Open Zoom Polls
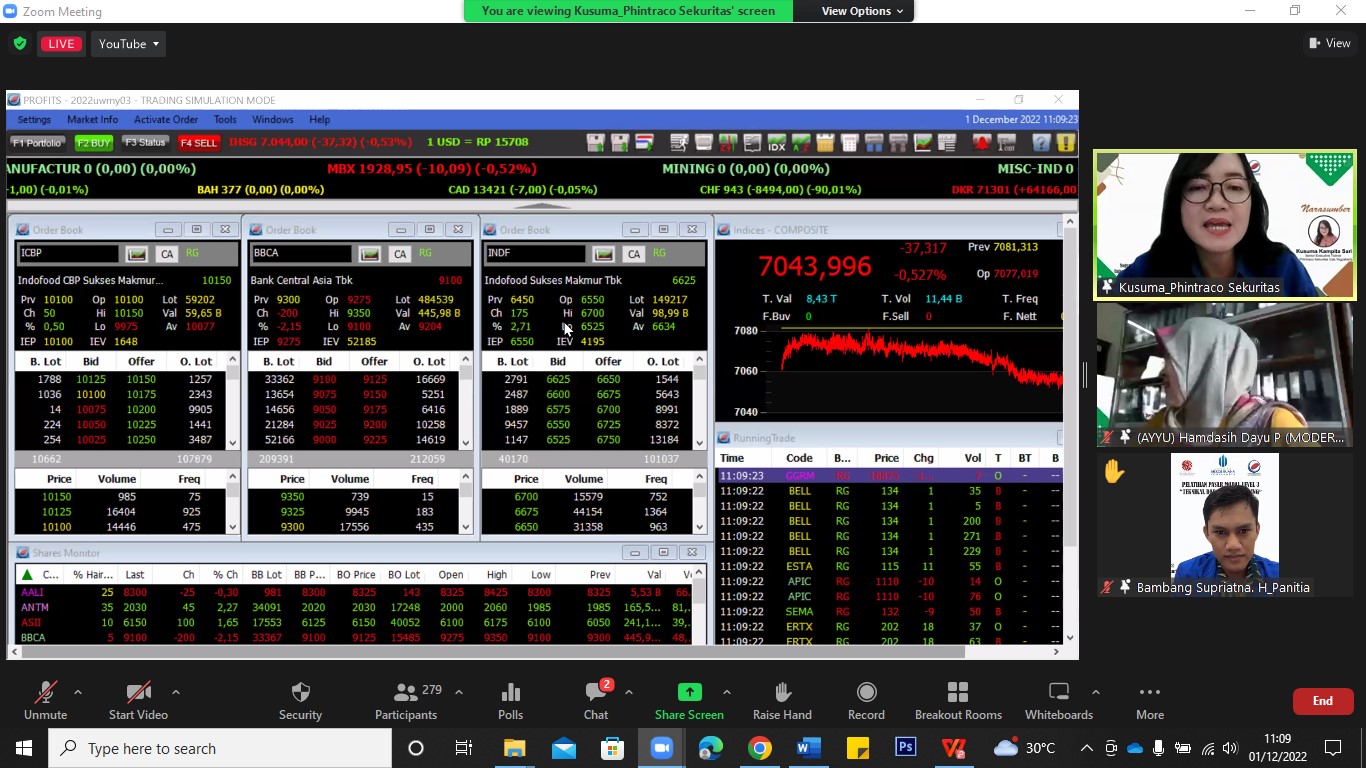The image size is (1366, 768). 510,701
